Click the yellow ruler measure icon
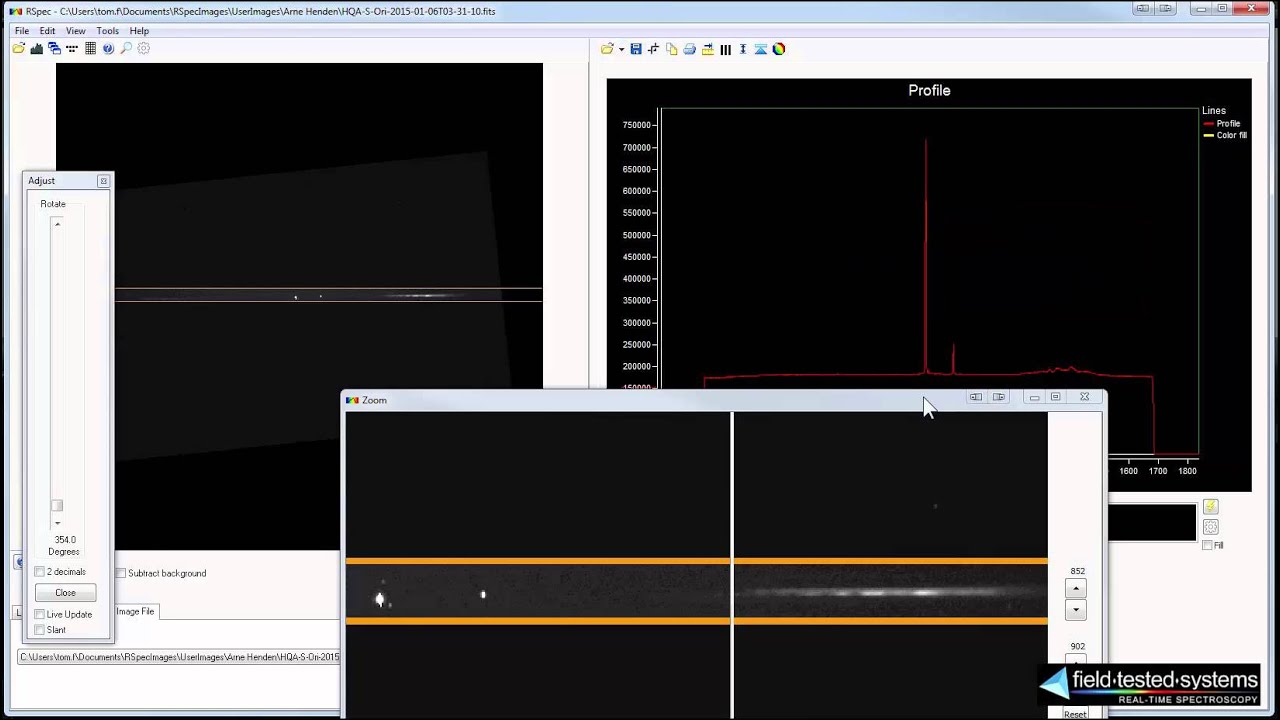This screenshot has width=1280, height=720. coord(708,49)
